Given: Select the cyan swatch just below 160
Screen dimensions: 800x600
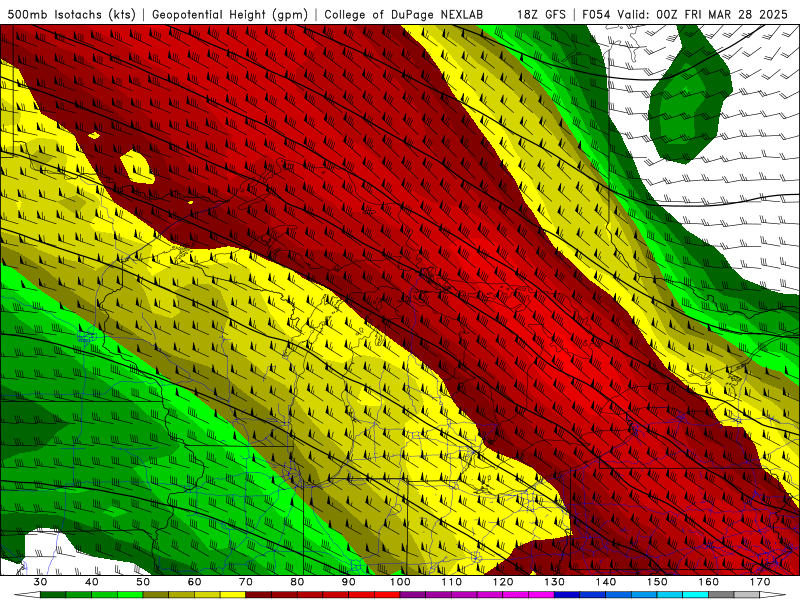Looking at the screenshot, I should click(x=696, y=595).
